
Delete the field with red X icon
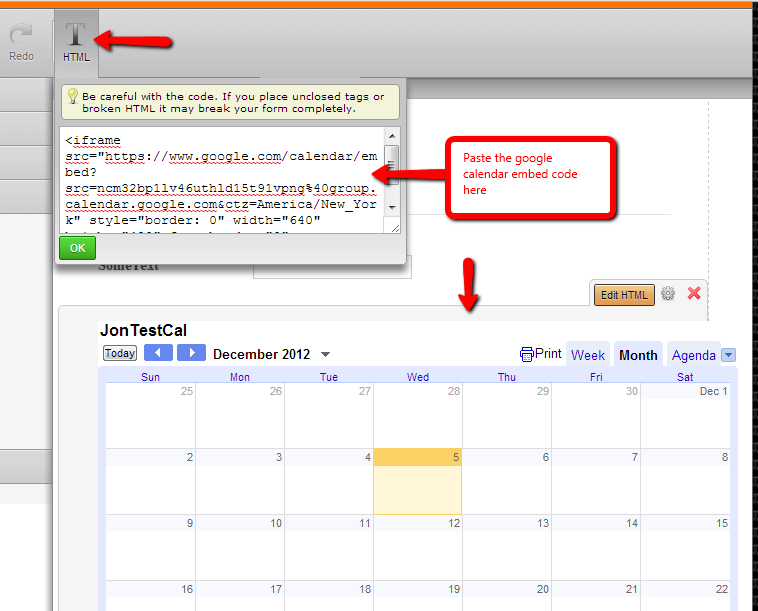(694, 294)
